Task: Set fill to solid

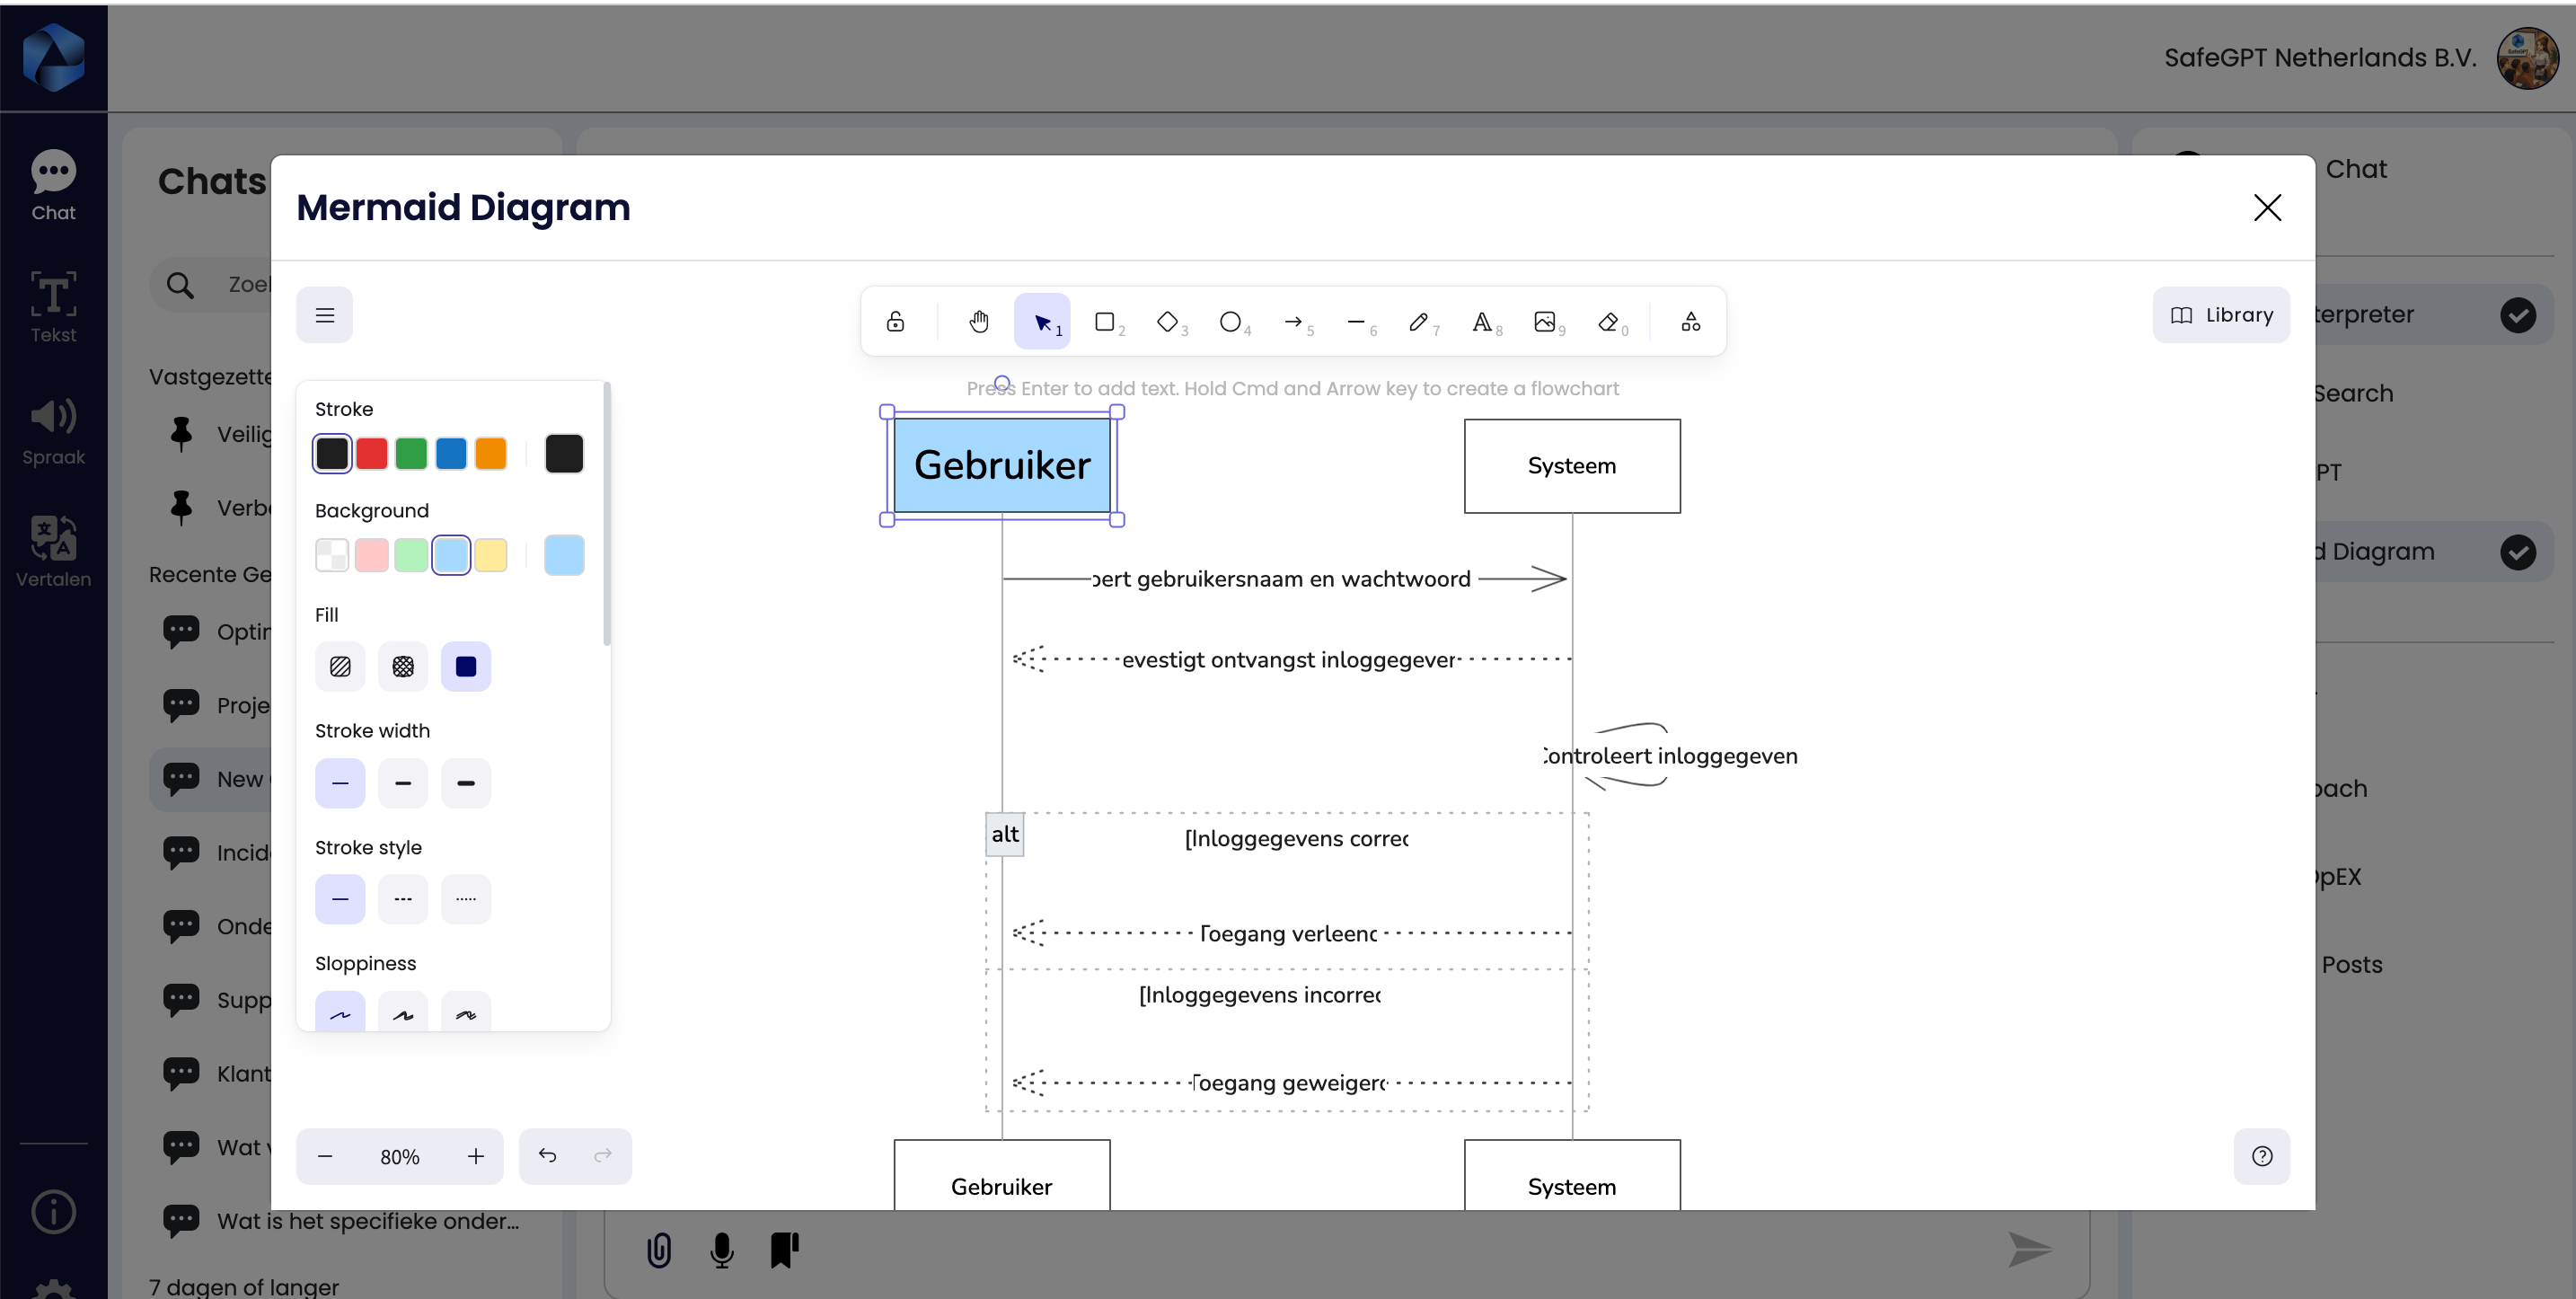Action: pos(466,666)
